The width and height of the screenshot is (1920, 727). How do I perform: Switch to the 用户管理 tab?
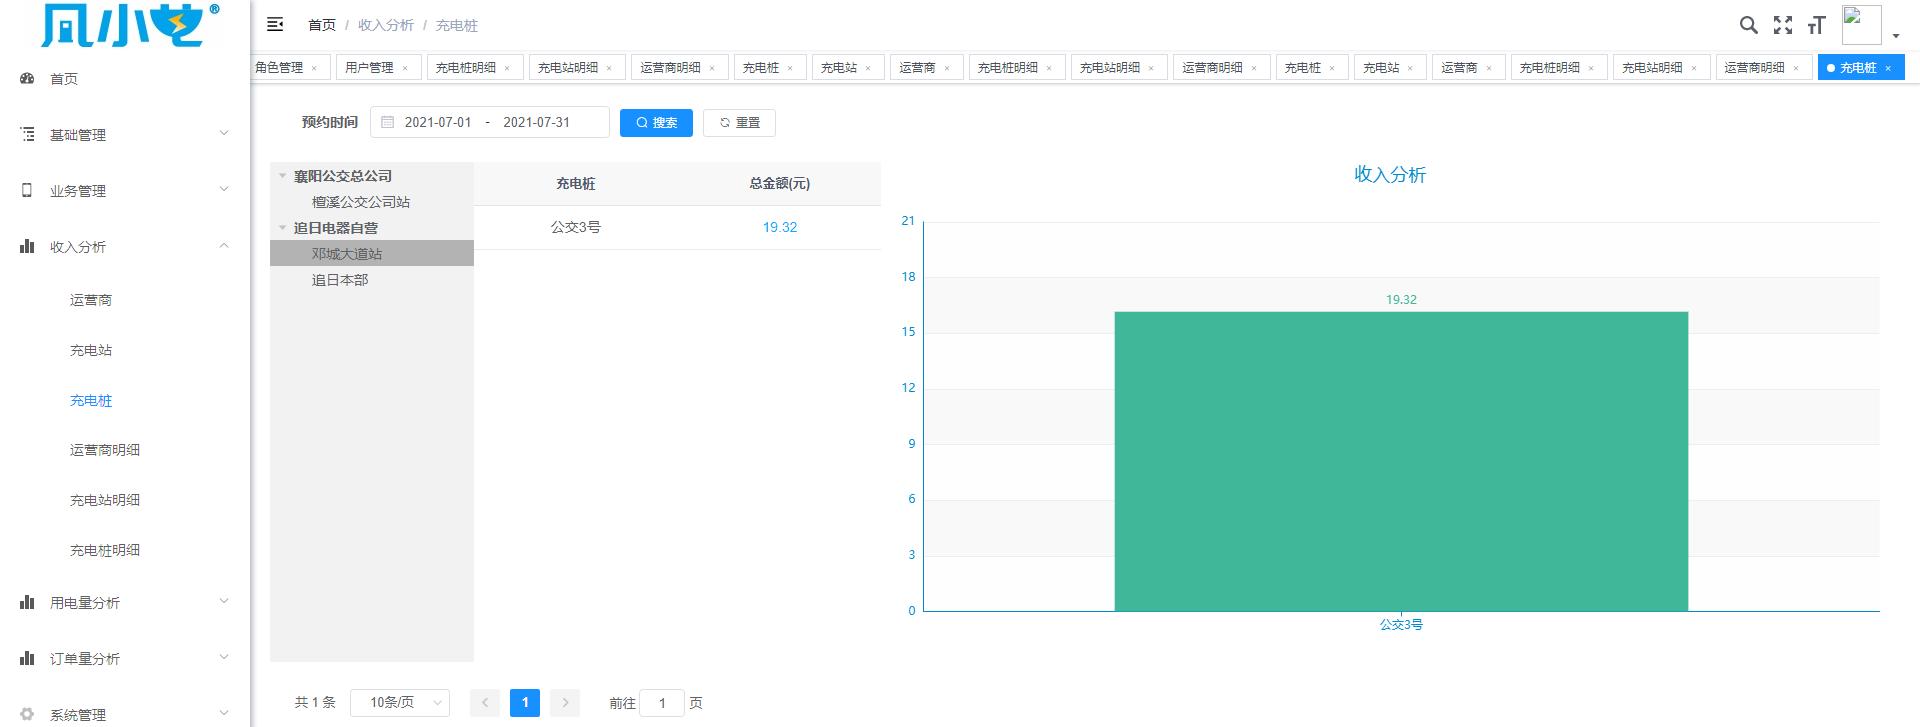[x=369, y=68]
